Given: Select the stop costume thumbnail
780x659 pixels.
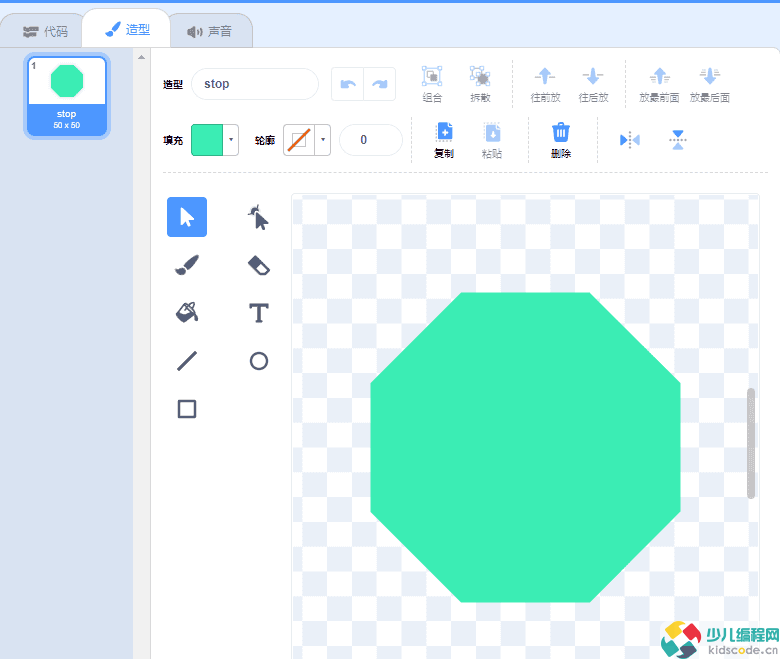Looking at the screenshot, I should pyautogui.click(x=66, y=95).
